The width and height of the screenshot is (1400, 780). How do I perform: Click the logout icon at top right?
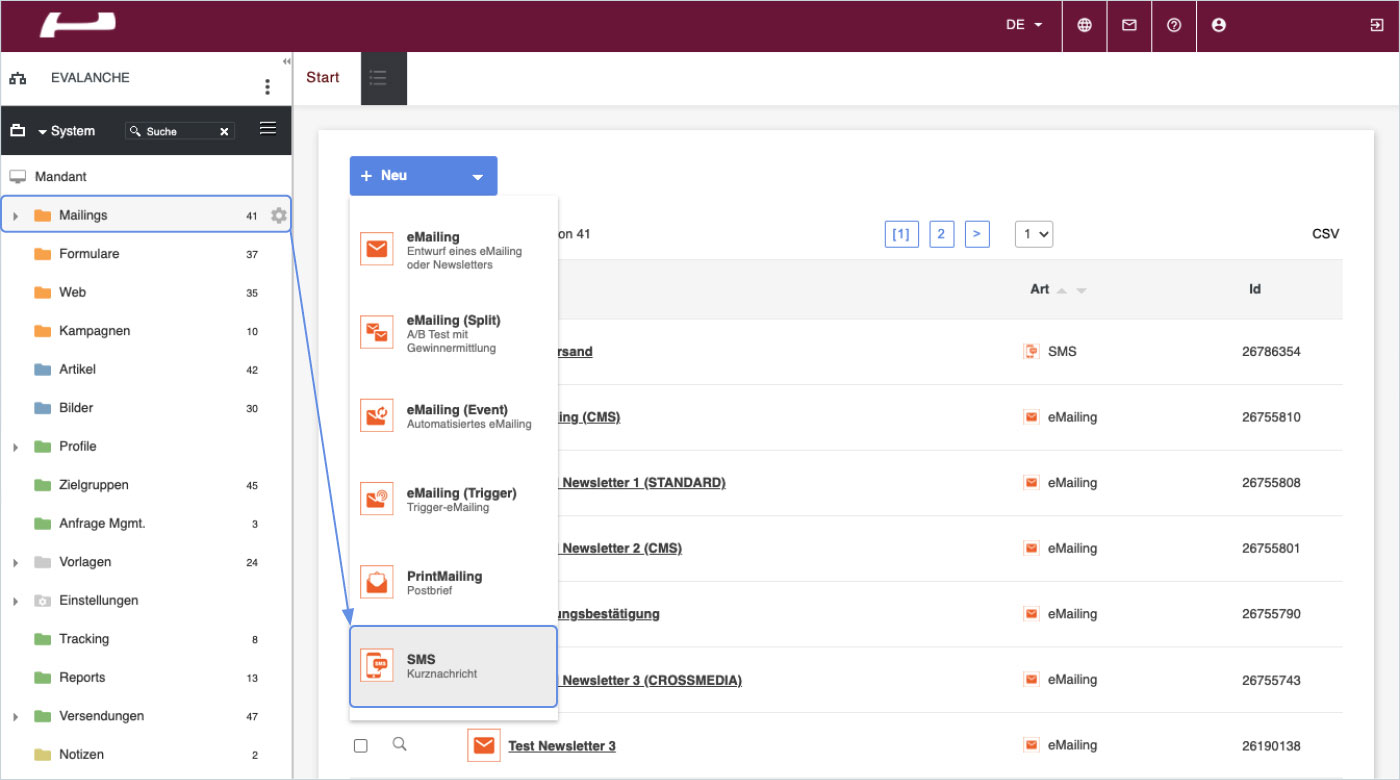click(1377, 26)
